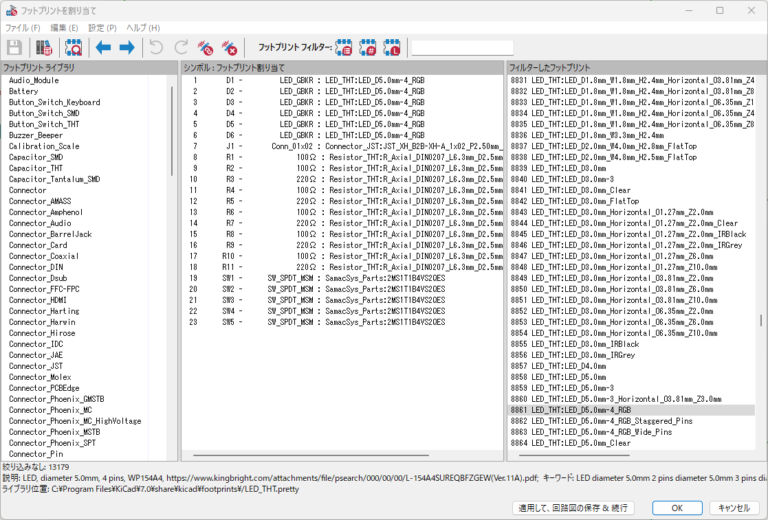Viewport: 768px width, 520px height.
Task: Go to next unassigned symbol arrow
Action: (127, 47)
